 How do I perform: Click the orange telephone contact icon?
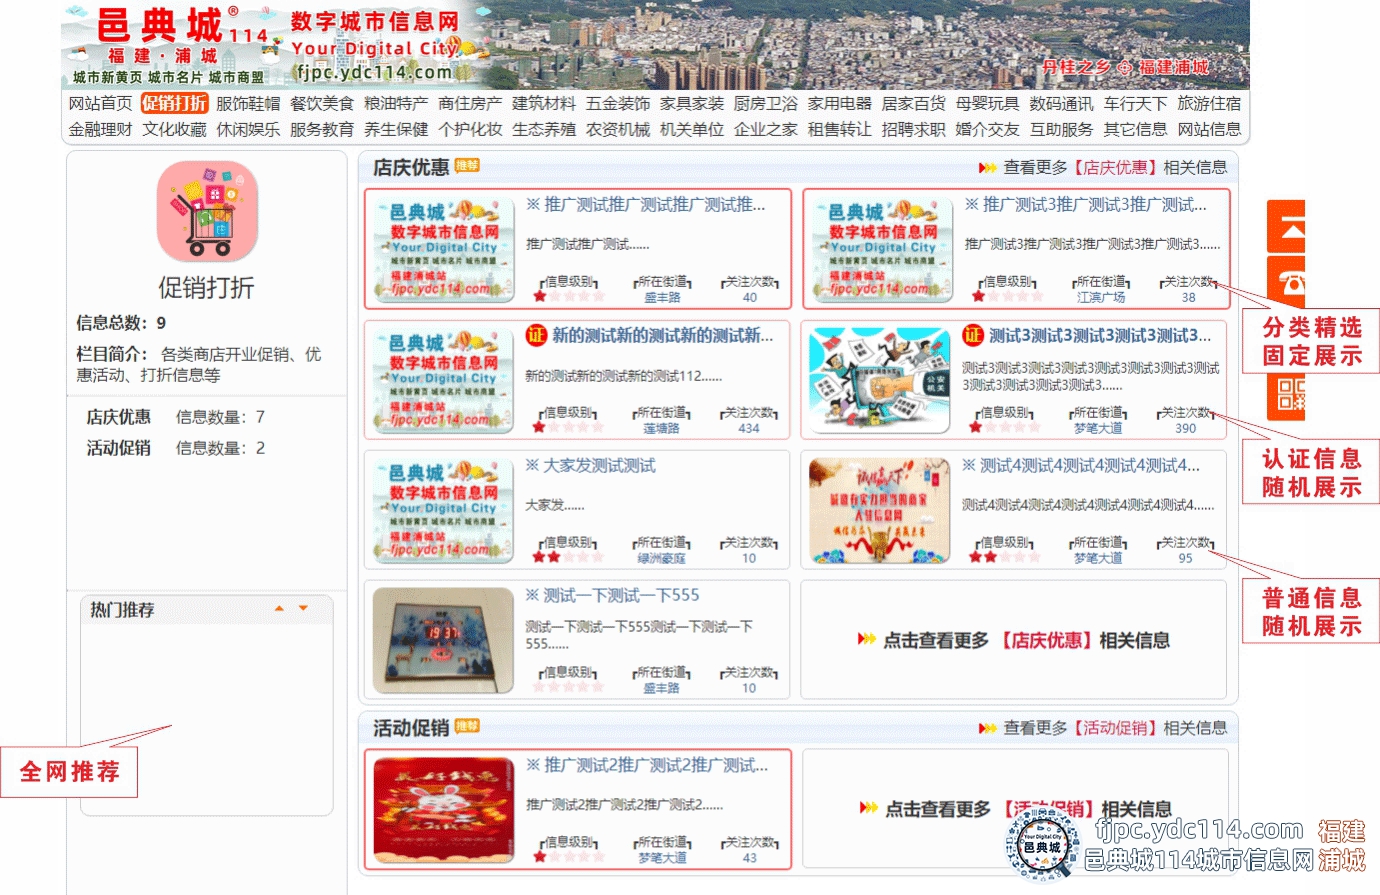pyautogui.click(x=1287, y=283)
